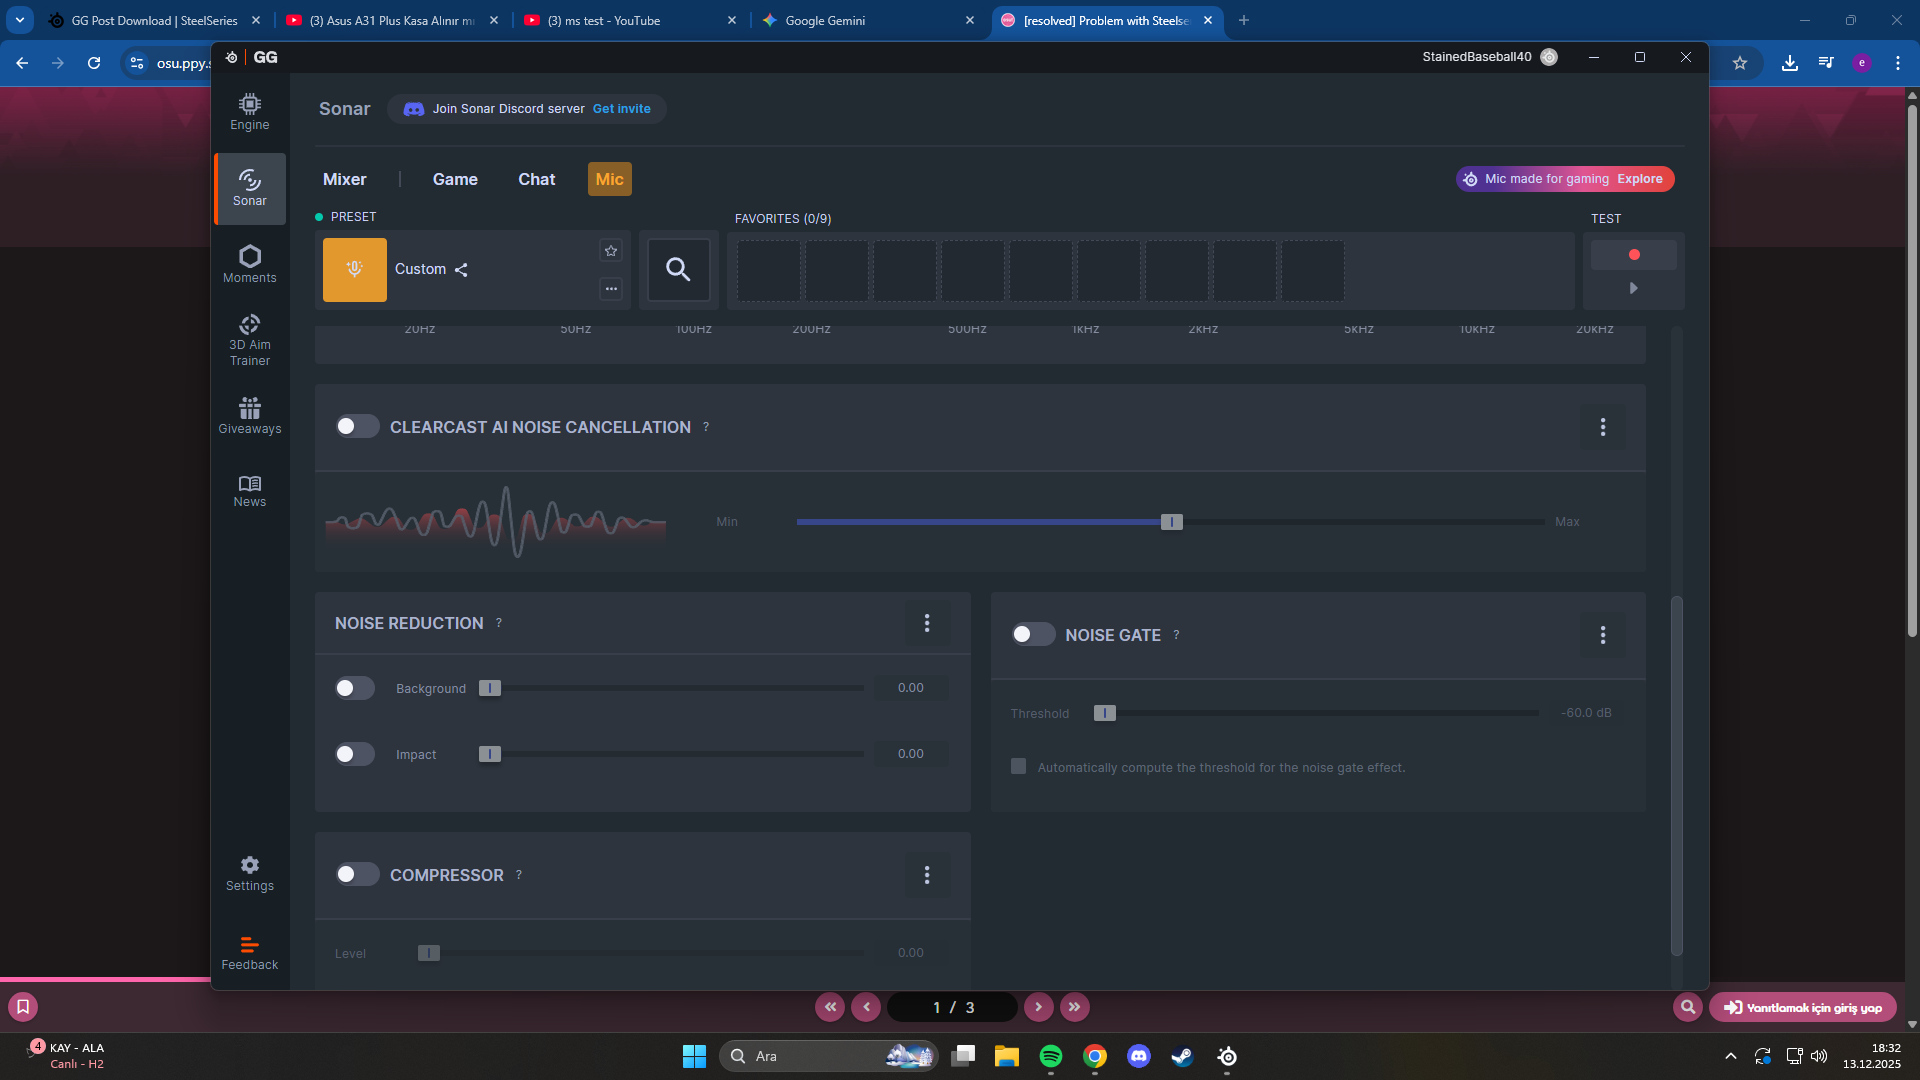The height and width of the screenshot is (1080, 1920).
Task: Open File Explorer from the taskbar
Action: point(1007,1056)
